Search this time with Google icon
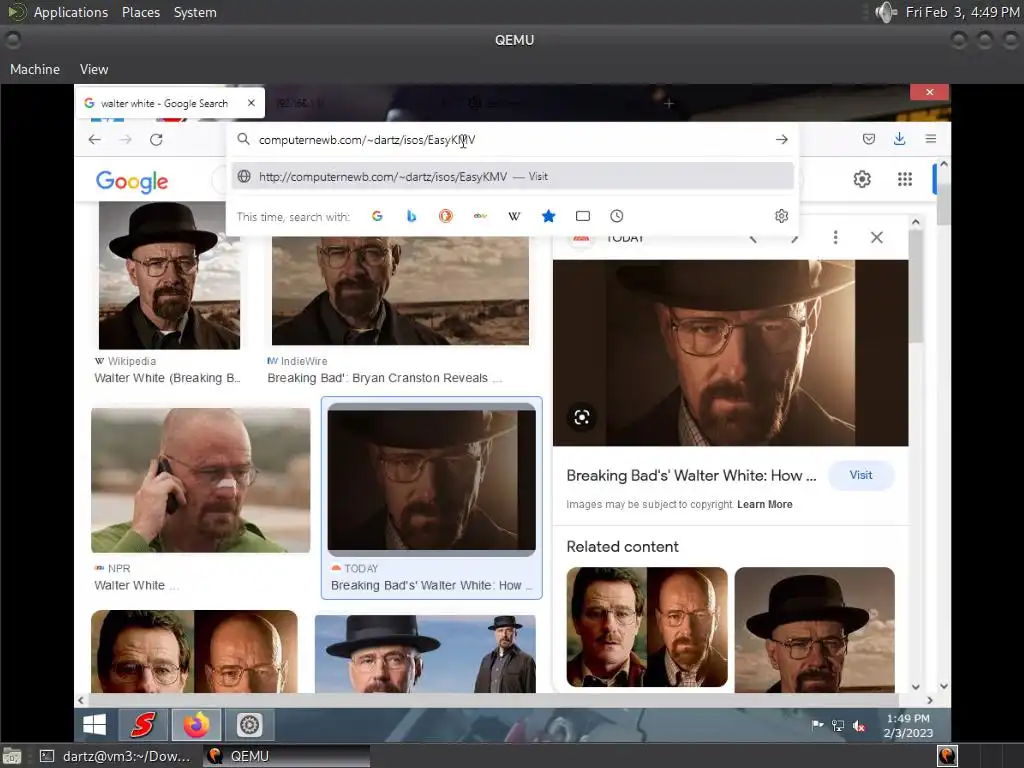Viewport: 1024px width, 768px height. [x=377, y=216]
